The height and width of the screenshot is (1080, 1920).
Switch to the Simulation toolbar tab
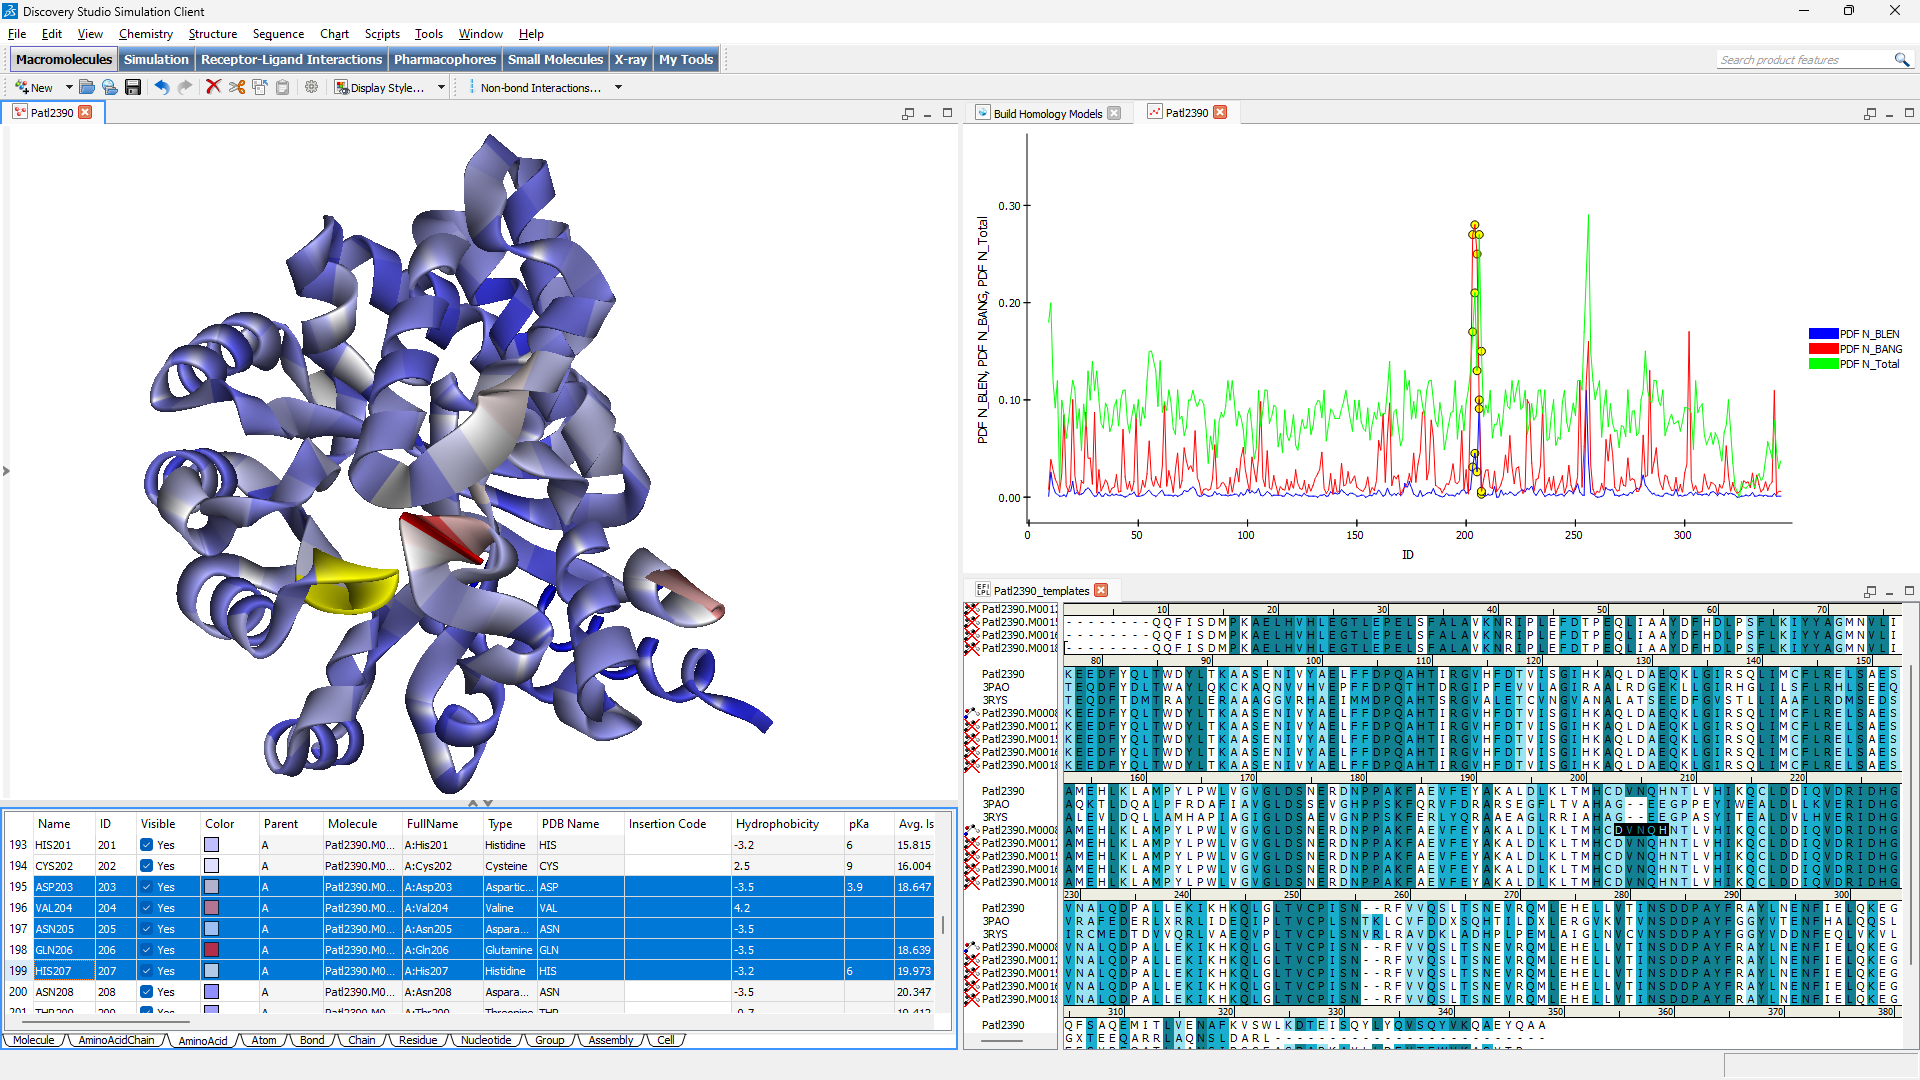click(156, 60)
